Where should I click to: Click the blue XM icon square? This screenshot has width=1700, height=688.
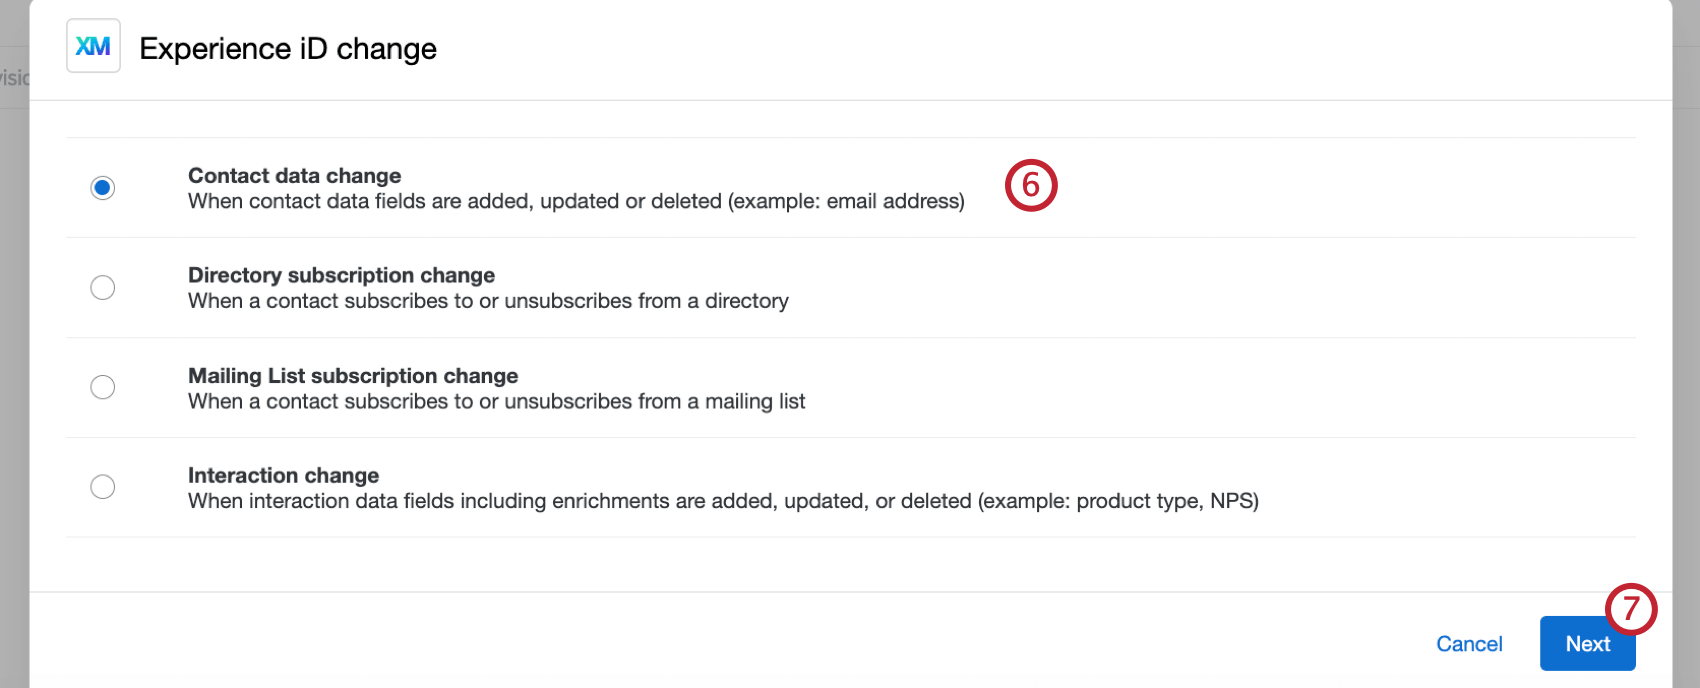click(x=93, y=45)
